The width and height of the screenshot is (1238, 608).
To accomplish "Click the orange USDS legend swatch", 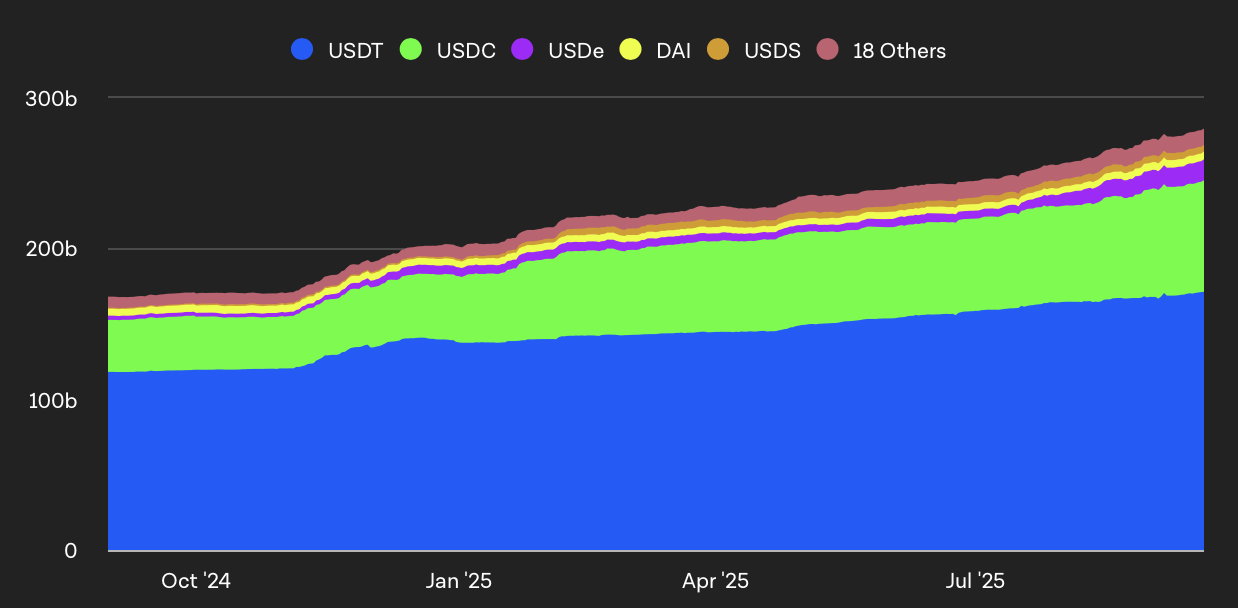I will point(721,50).
